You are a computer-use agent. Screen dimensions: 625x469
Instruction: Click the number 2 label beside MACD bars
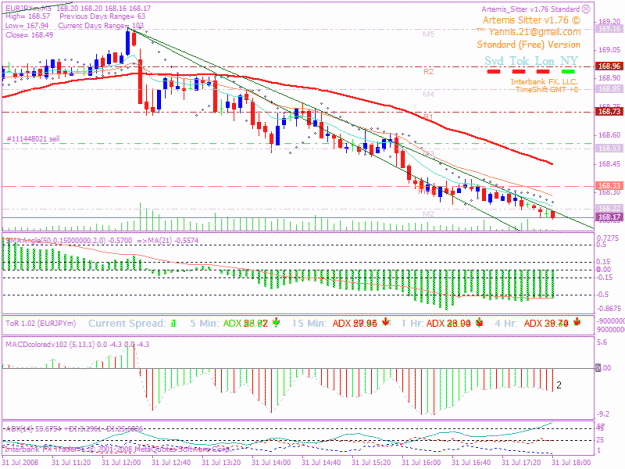(559, 385)
